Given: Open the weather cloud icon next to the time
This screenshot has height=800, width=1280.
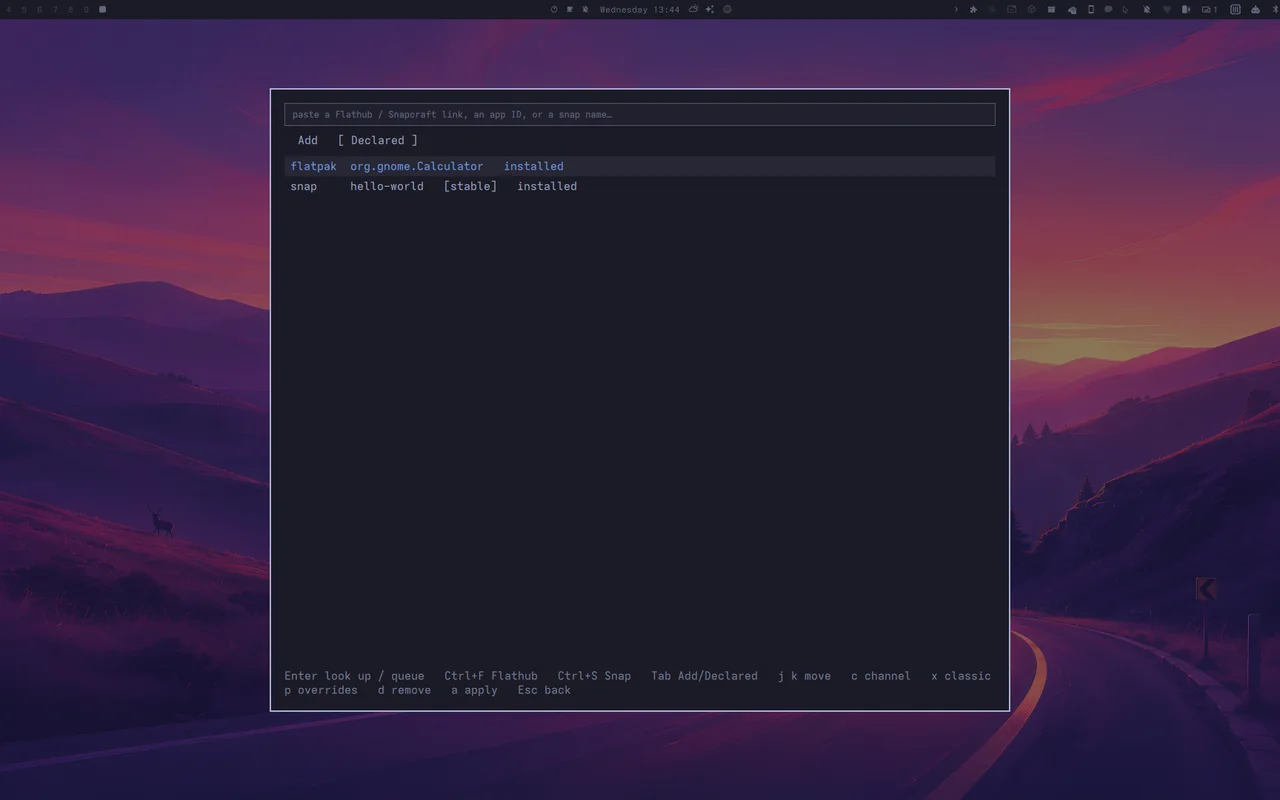Looking at the screenshot, I should pyautogui.click(x=693, y=9).
